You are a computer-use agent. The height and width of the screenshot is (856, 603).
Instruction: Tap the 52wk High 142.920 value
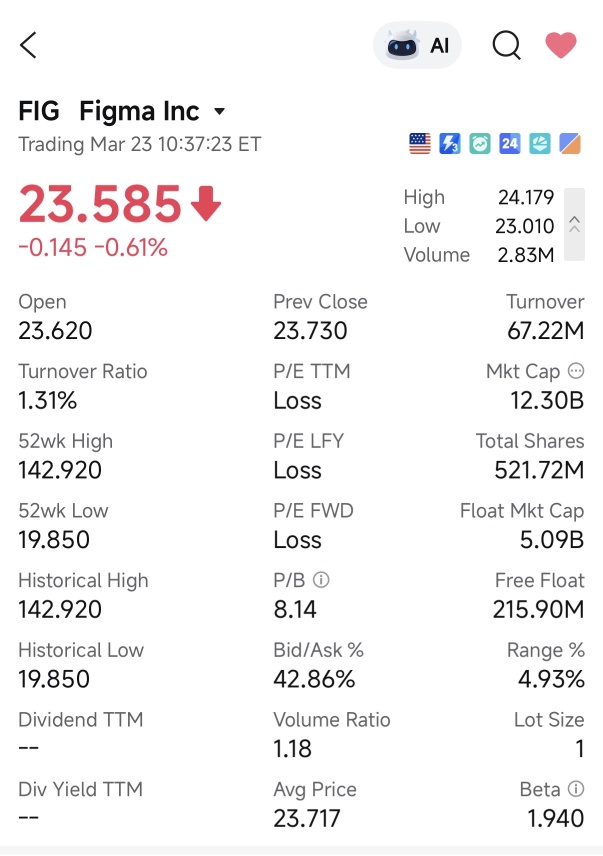click(x=60, y=470)
